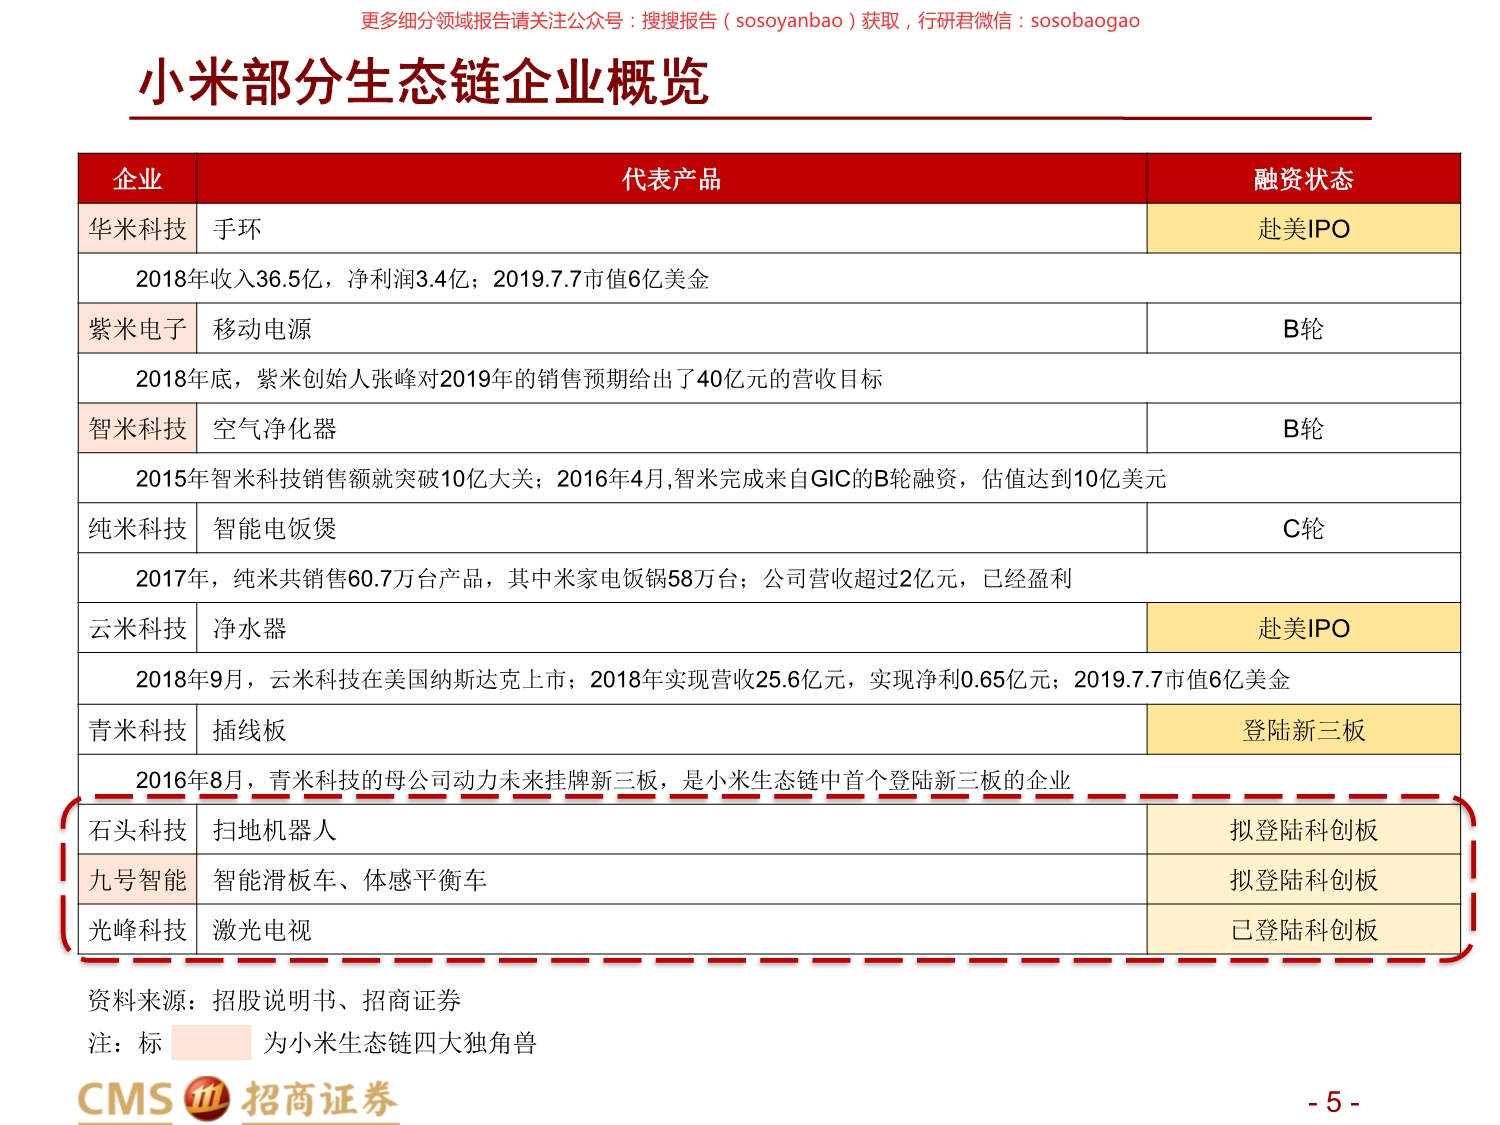
Task: Select the 九号智能 company cell
Action: (138, 880)
